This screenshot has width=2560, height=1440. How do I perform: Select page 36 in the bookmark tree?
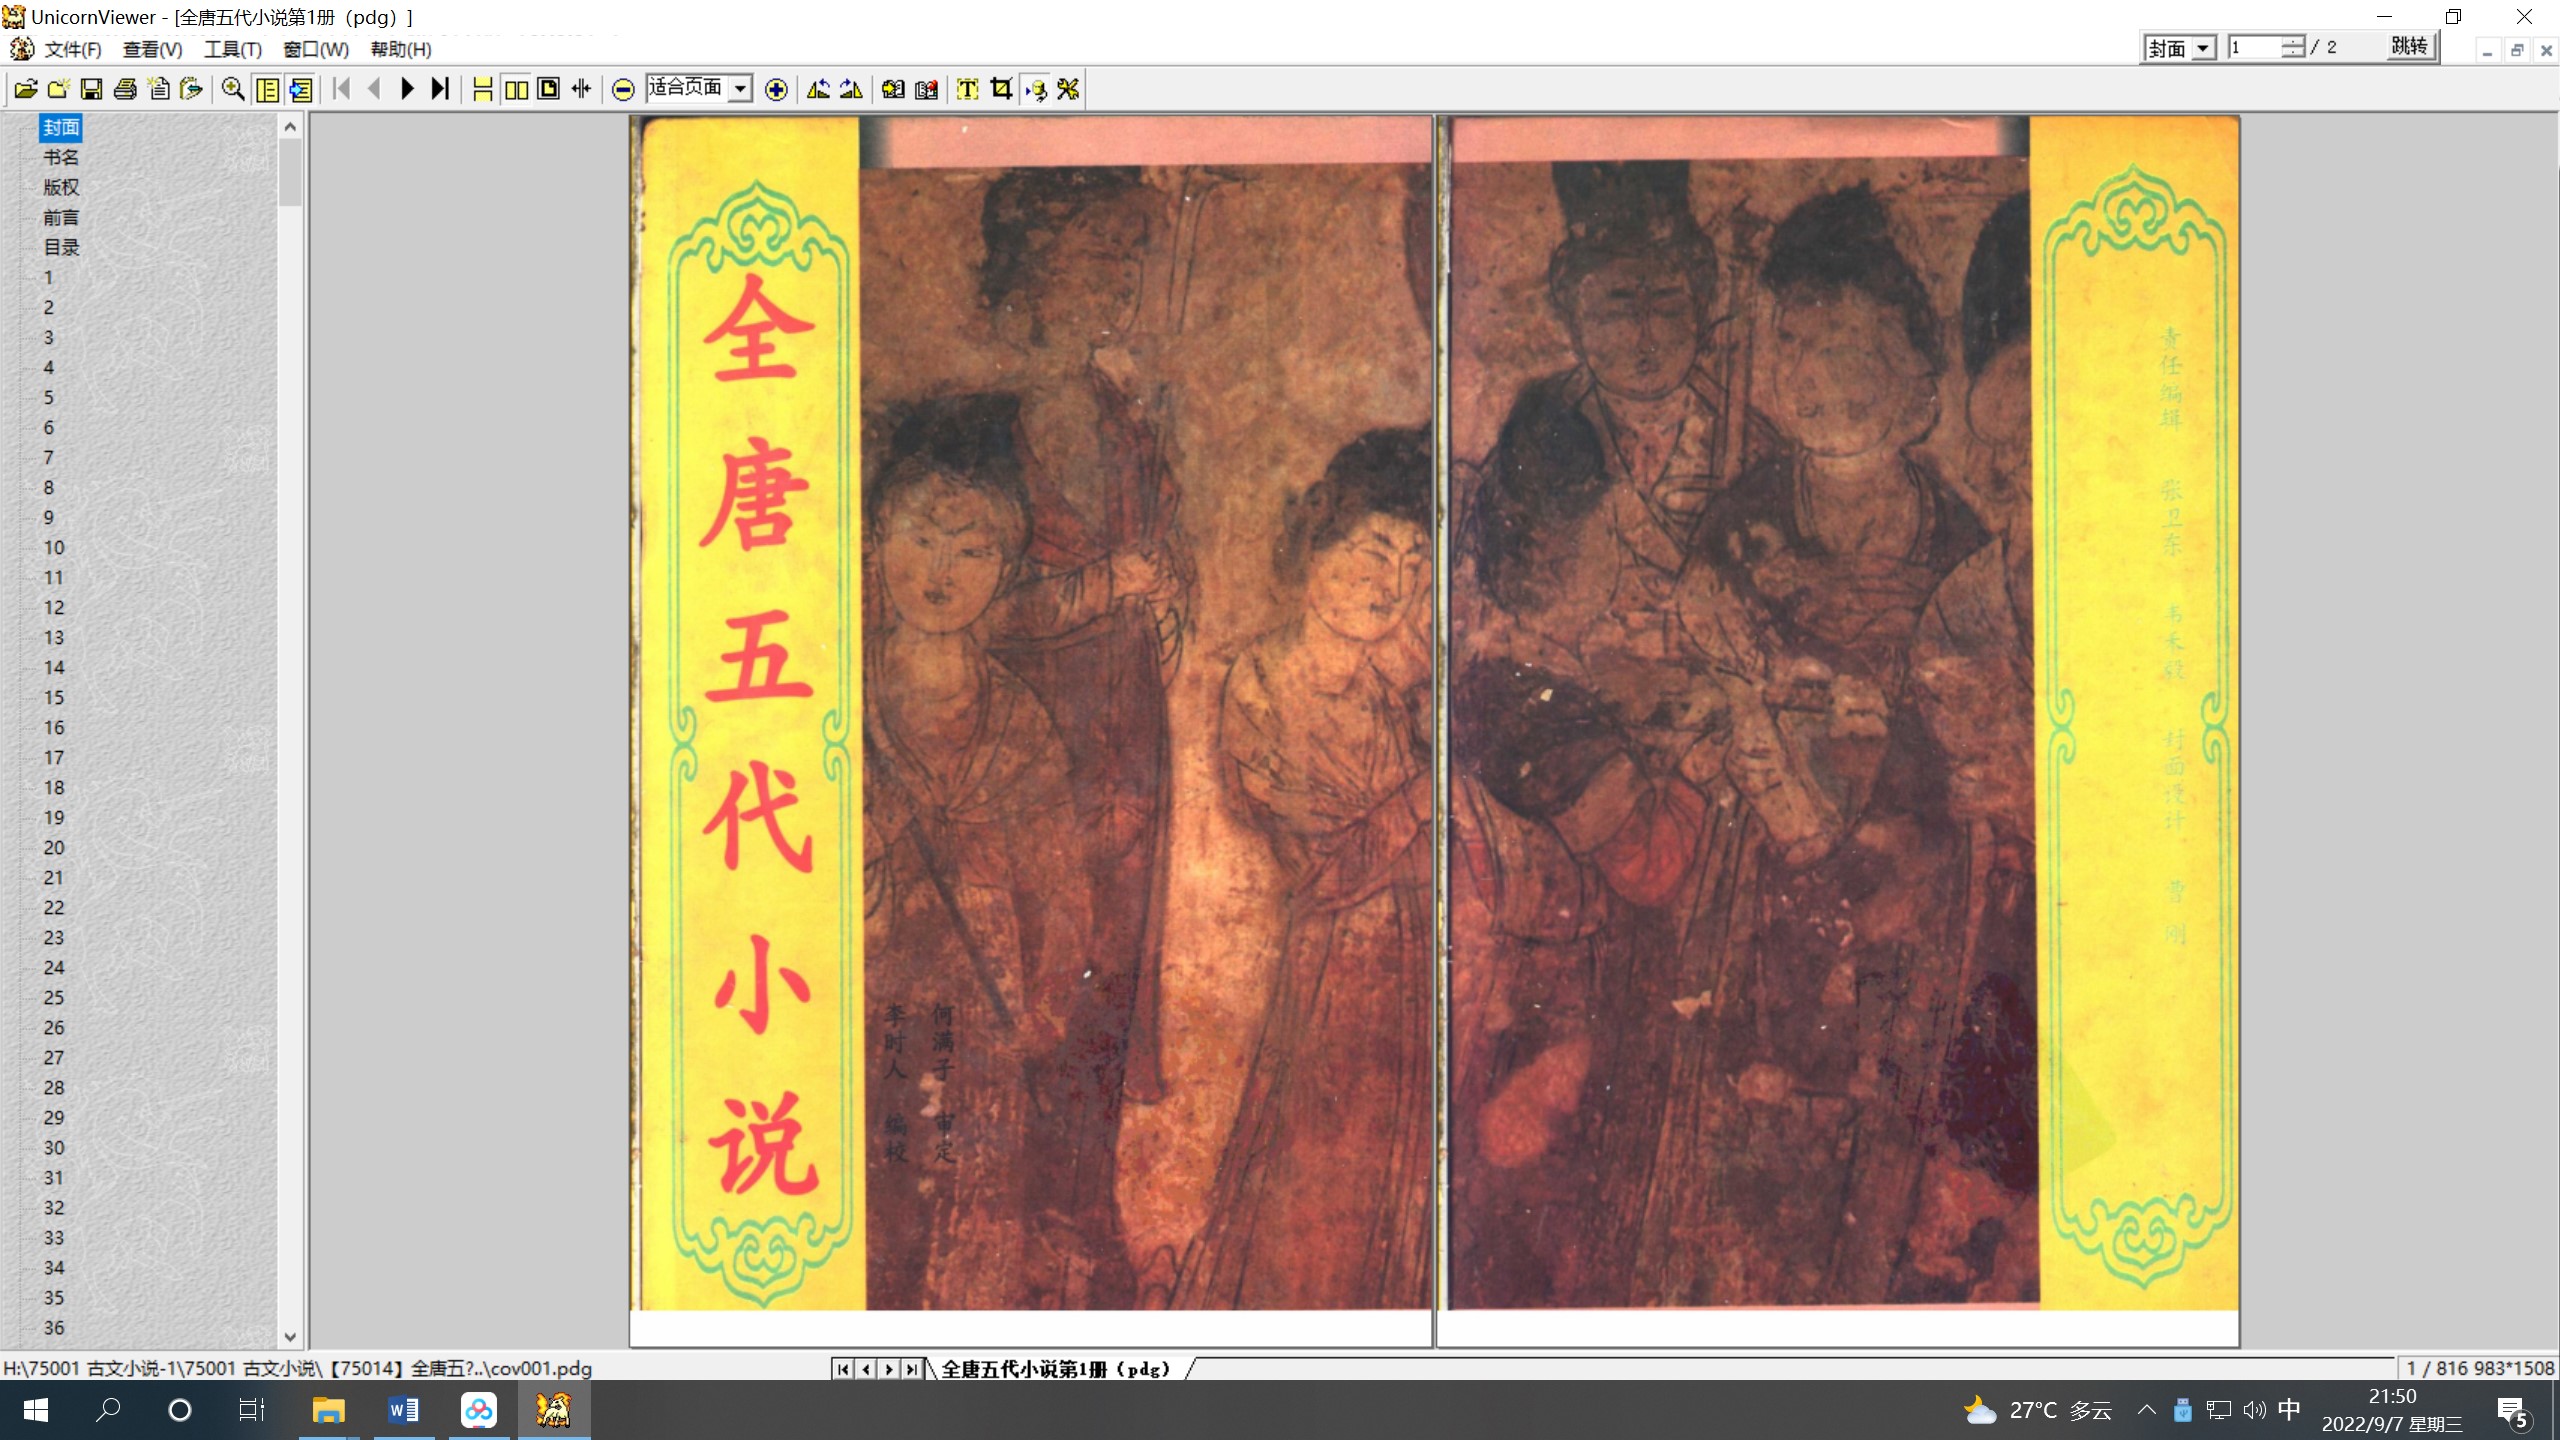[54, 1327]
